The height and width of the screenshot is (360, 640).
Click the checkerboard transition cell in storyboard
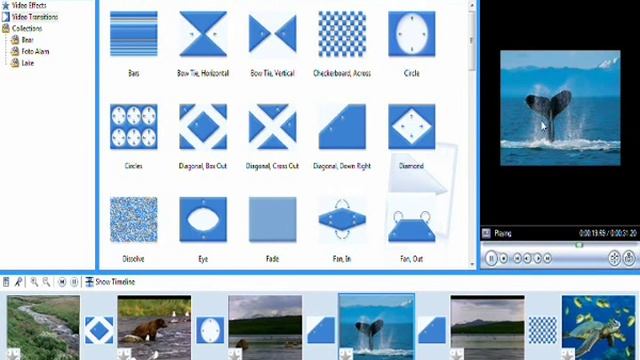pyautogui.click(x=543, y=330)
